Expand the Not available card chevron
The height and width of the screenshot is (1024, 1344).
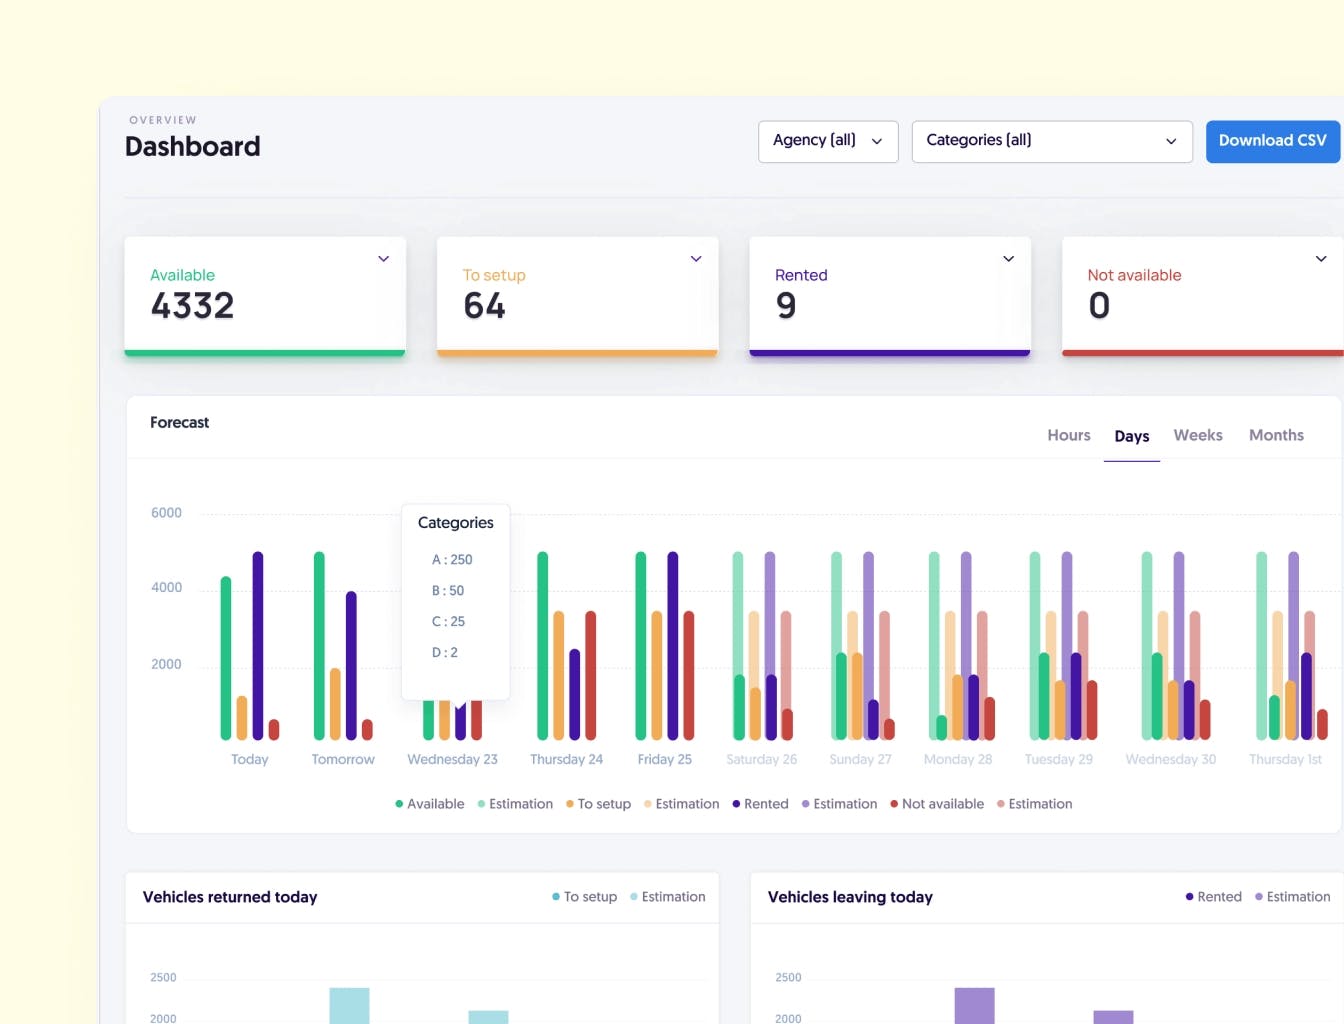1321,259
